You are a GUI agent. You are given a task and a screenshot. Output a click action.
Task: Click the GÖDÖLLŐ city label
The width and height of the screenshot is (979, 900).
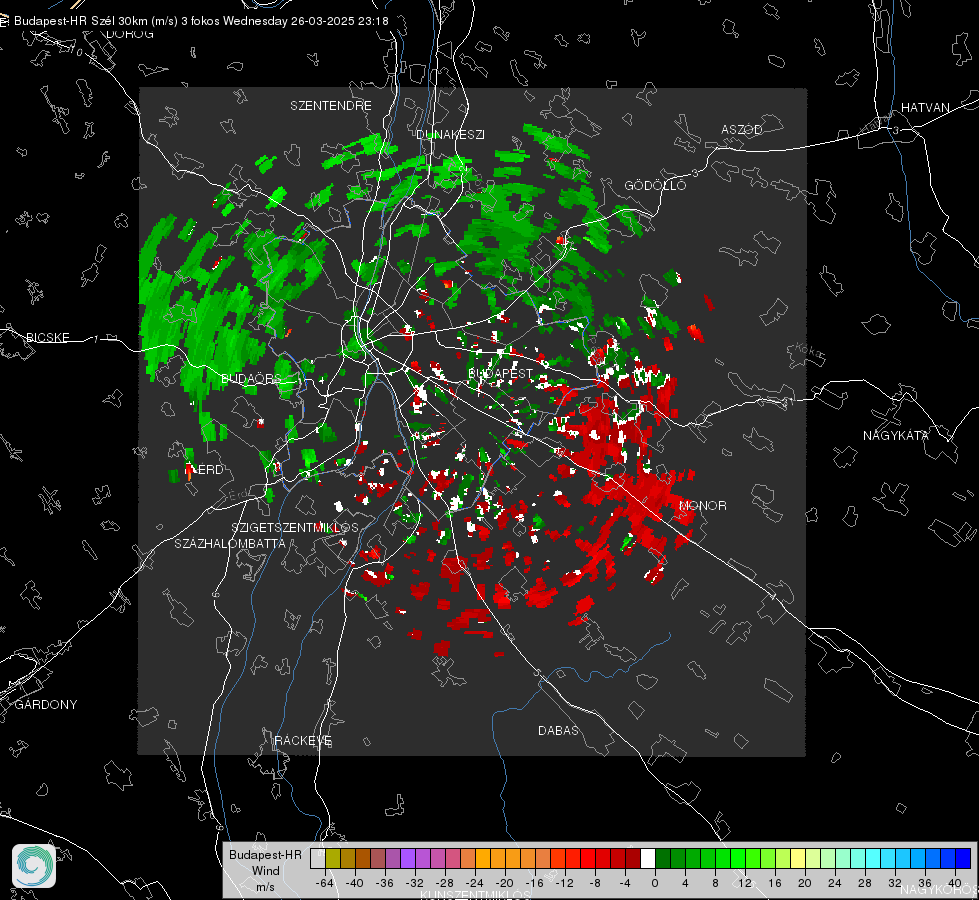point(655,185)
